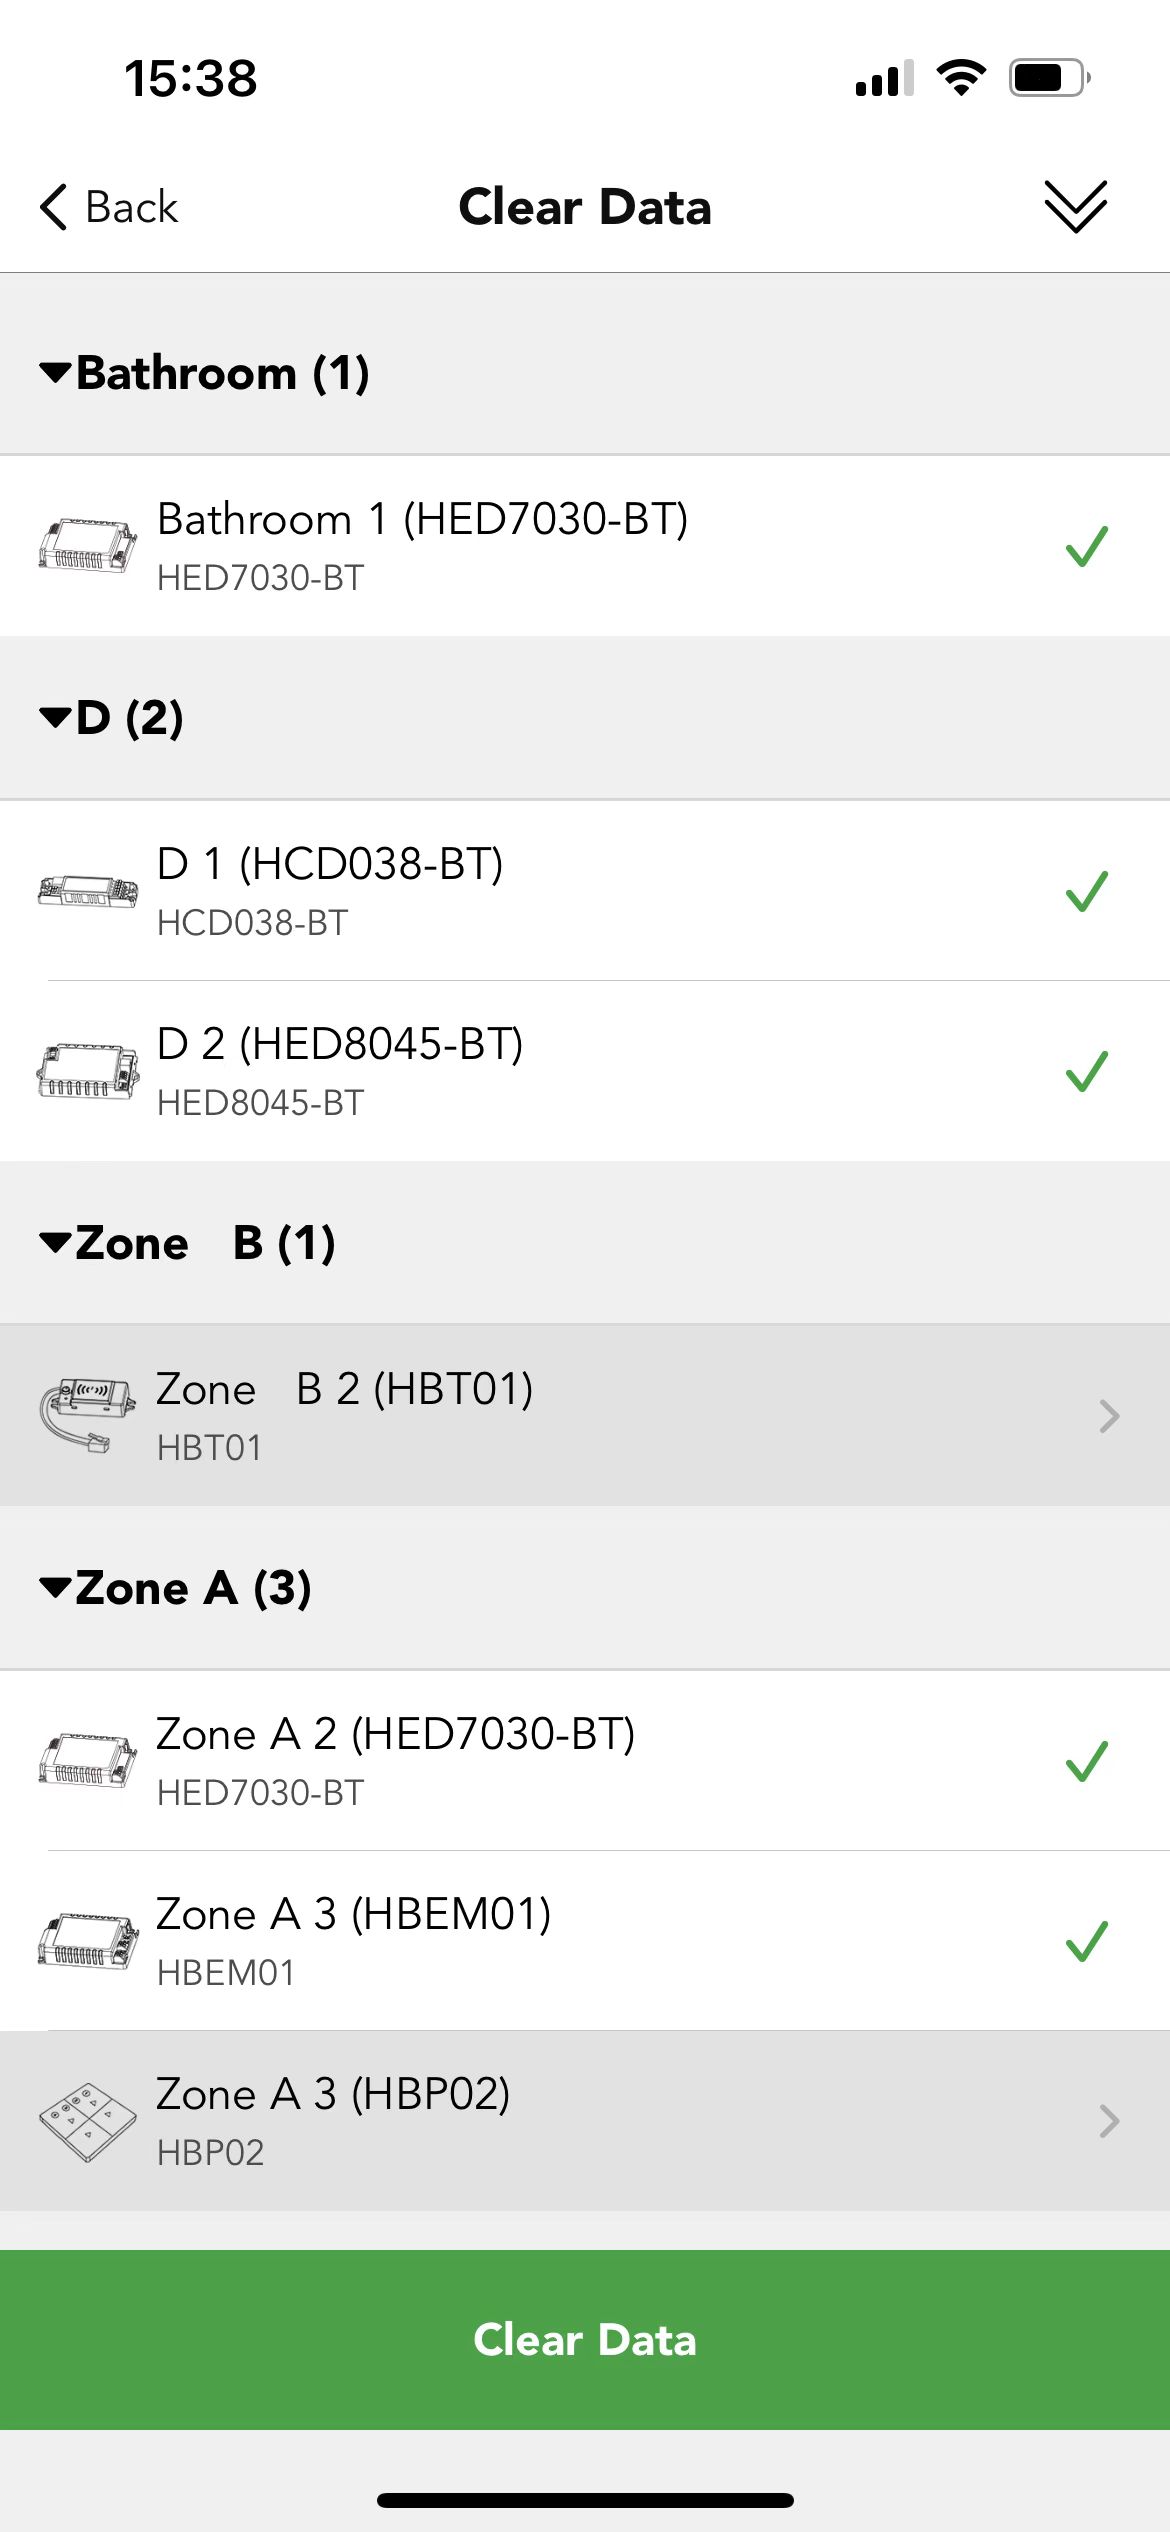Screen dimensions: 1170x2532
Task: Go Back to the previous screen
Action: pos(108,207)
